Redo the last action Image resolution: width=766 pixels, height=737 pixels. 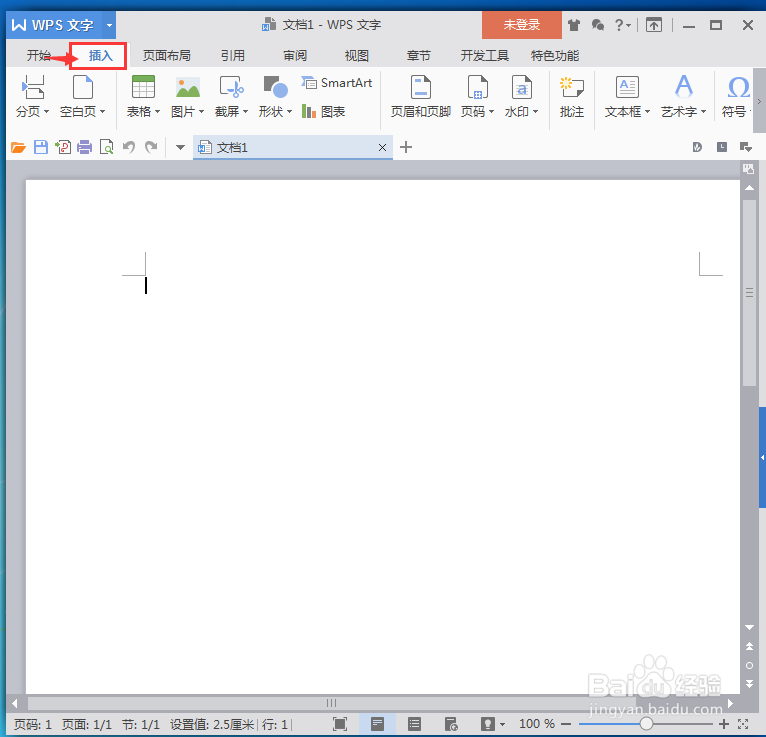151,147
